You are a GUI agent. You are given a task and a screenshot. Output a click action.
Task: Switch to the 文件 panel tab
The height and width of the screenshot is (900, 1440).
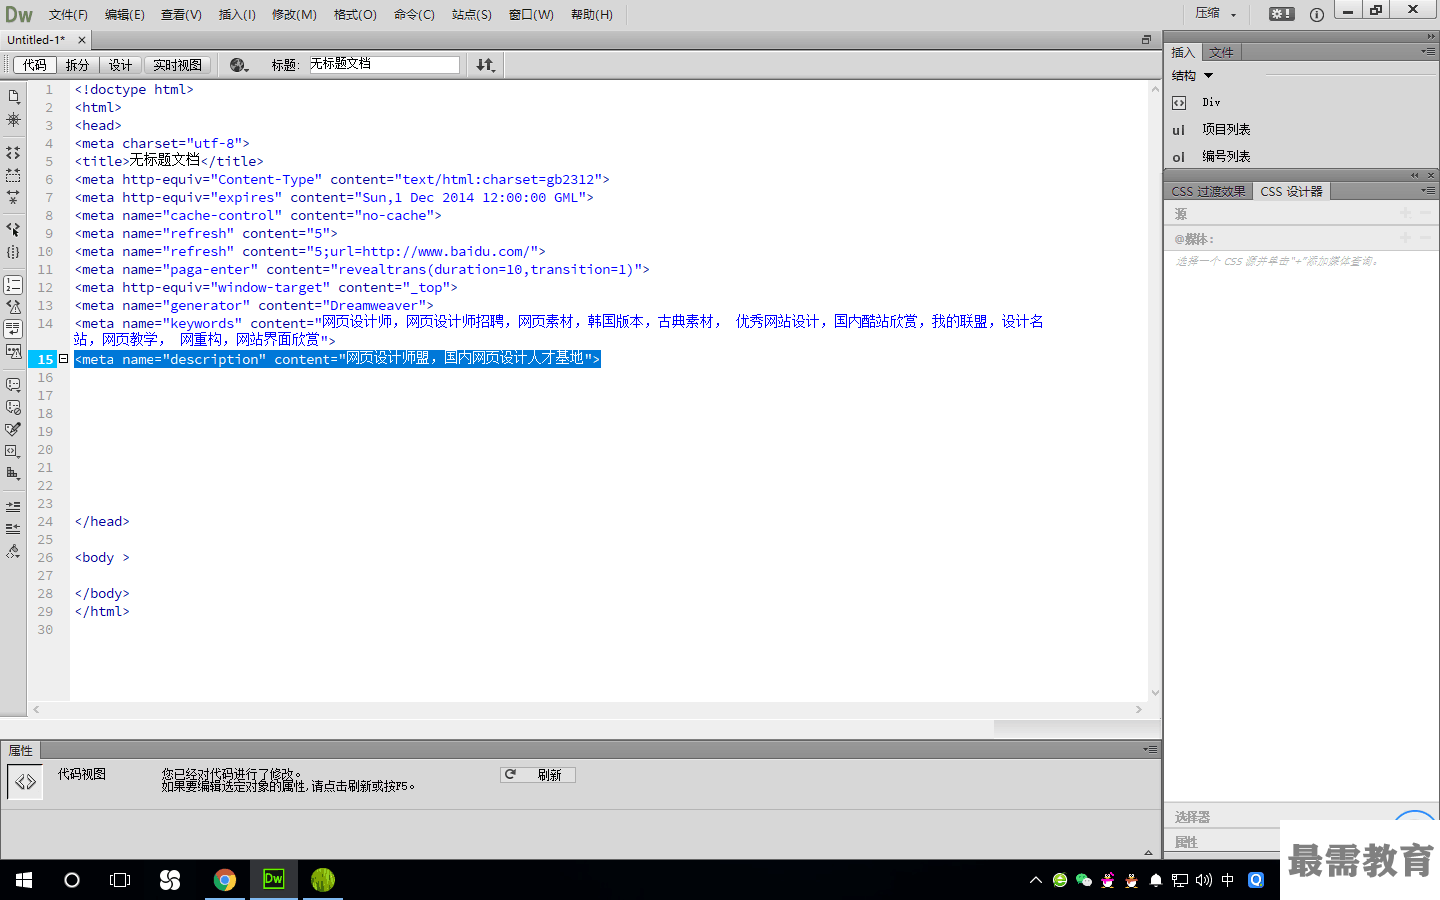tap(1221, 52)
